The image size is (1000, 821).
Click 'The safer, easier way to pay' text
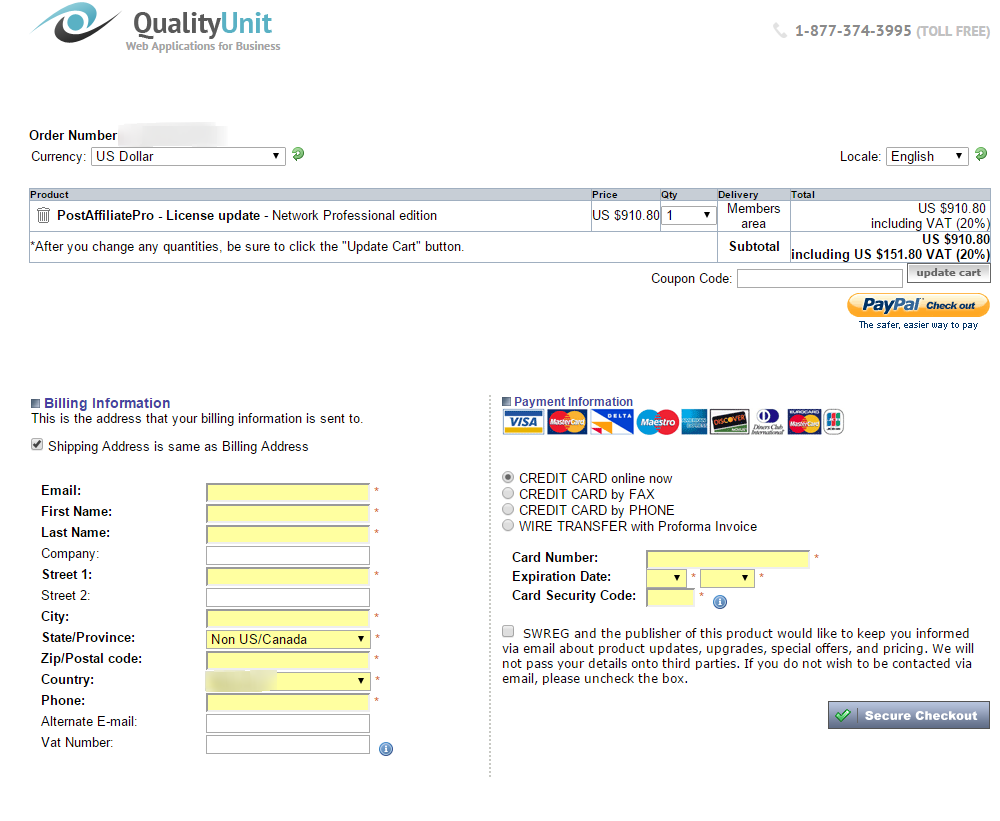[x=918, y=325]
